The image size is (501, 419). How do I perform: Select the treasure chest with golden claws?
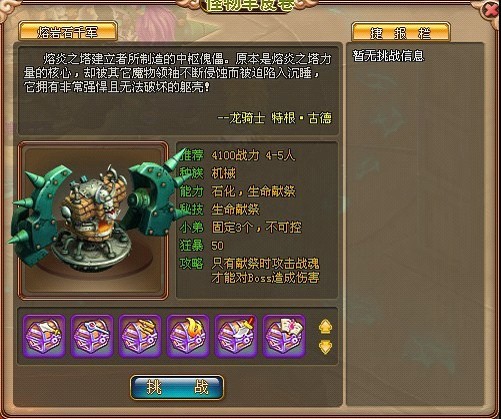point(140,336)
